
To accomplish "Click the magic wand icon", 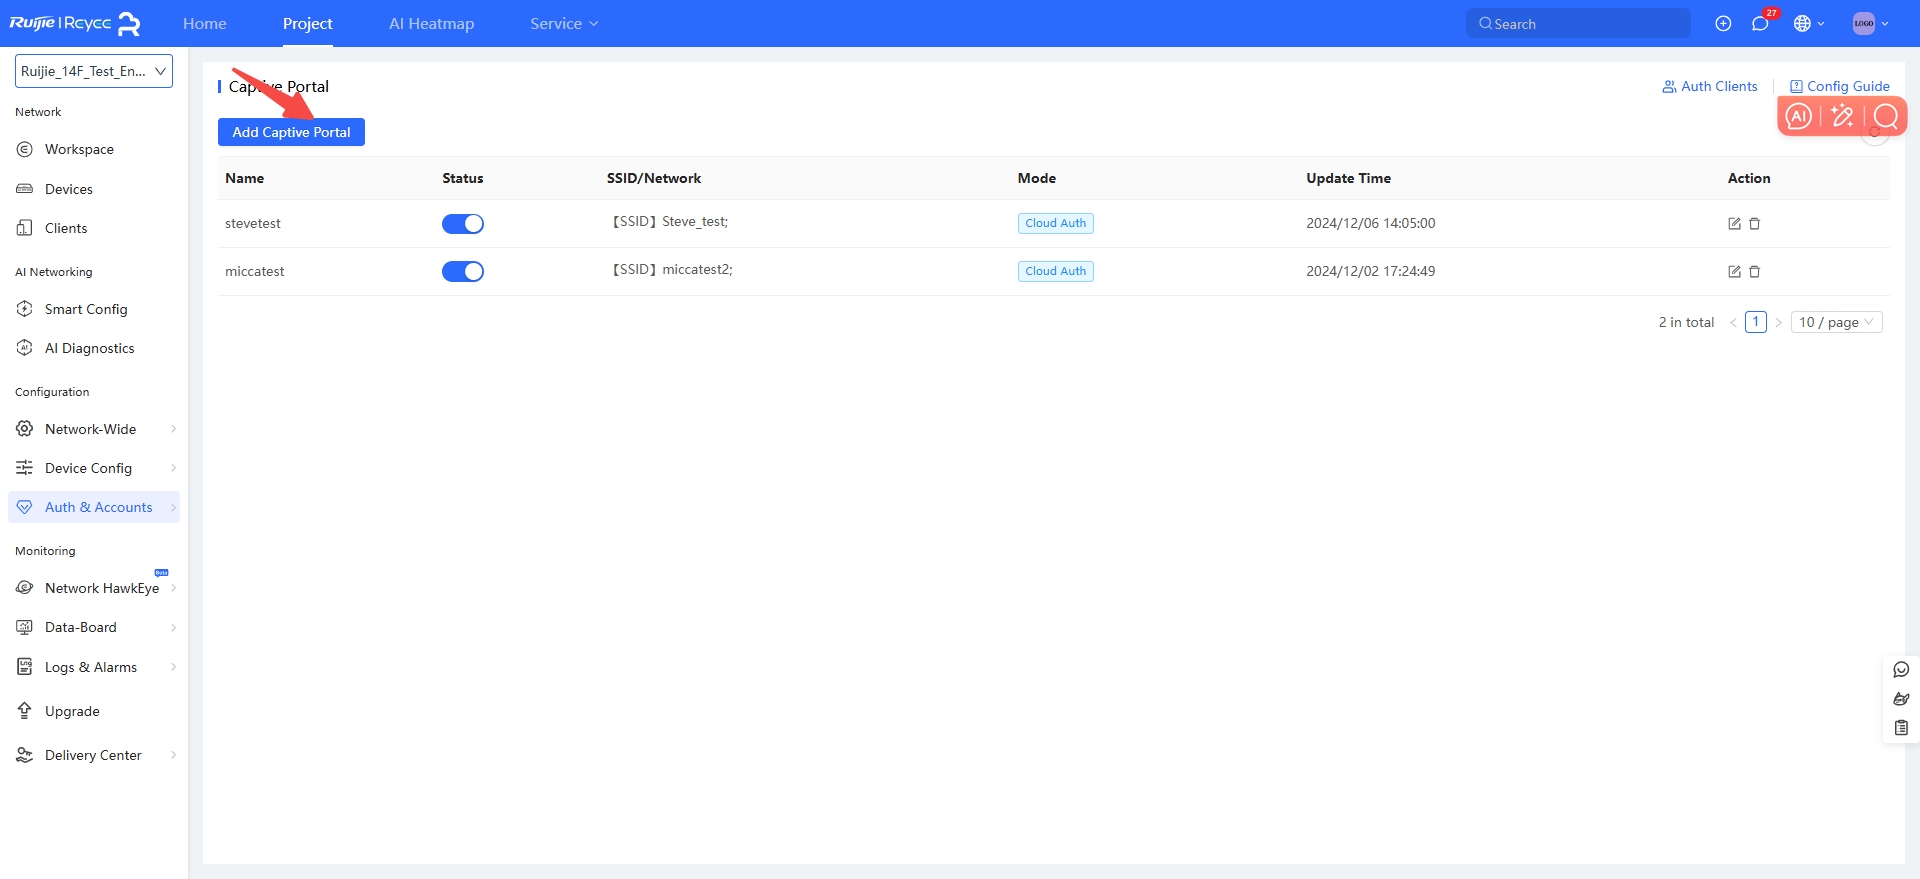I will click(x=1842, y=117).
